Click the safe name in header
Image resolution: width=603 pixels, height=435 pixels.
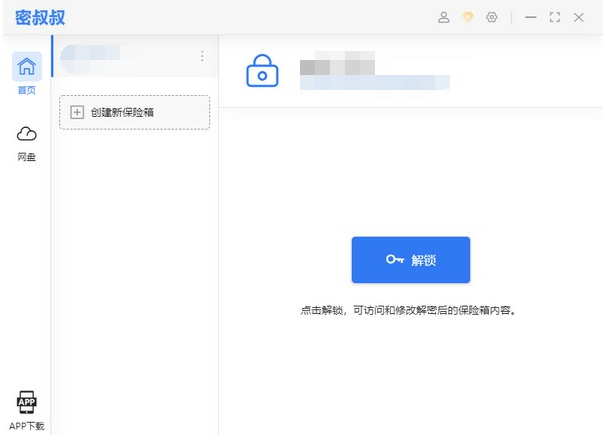pyautogui.click(x=337, y=66)
